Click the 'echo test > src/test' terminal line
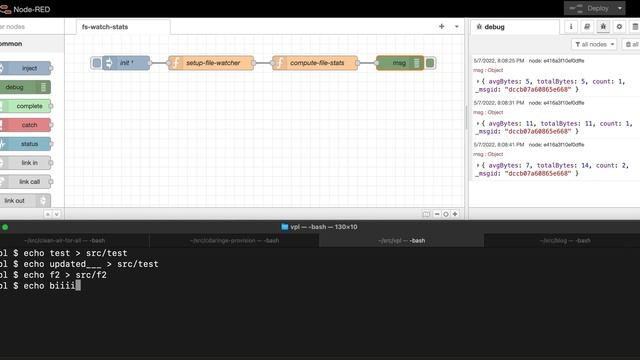The width and height of the screenshot is (640, 360). pyautogui.click(x=63, y=253)
